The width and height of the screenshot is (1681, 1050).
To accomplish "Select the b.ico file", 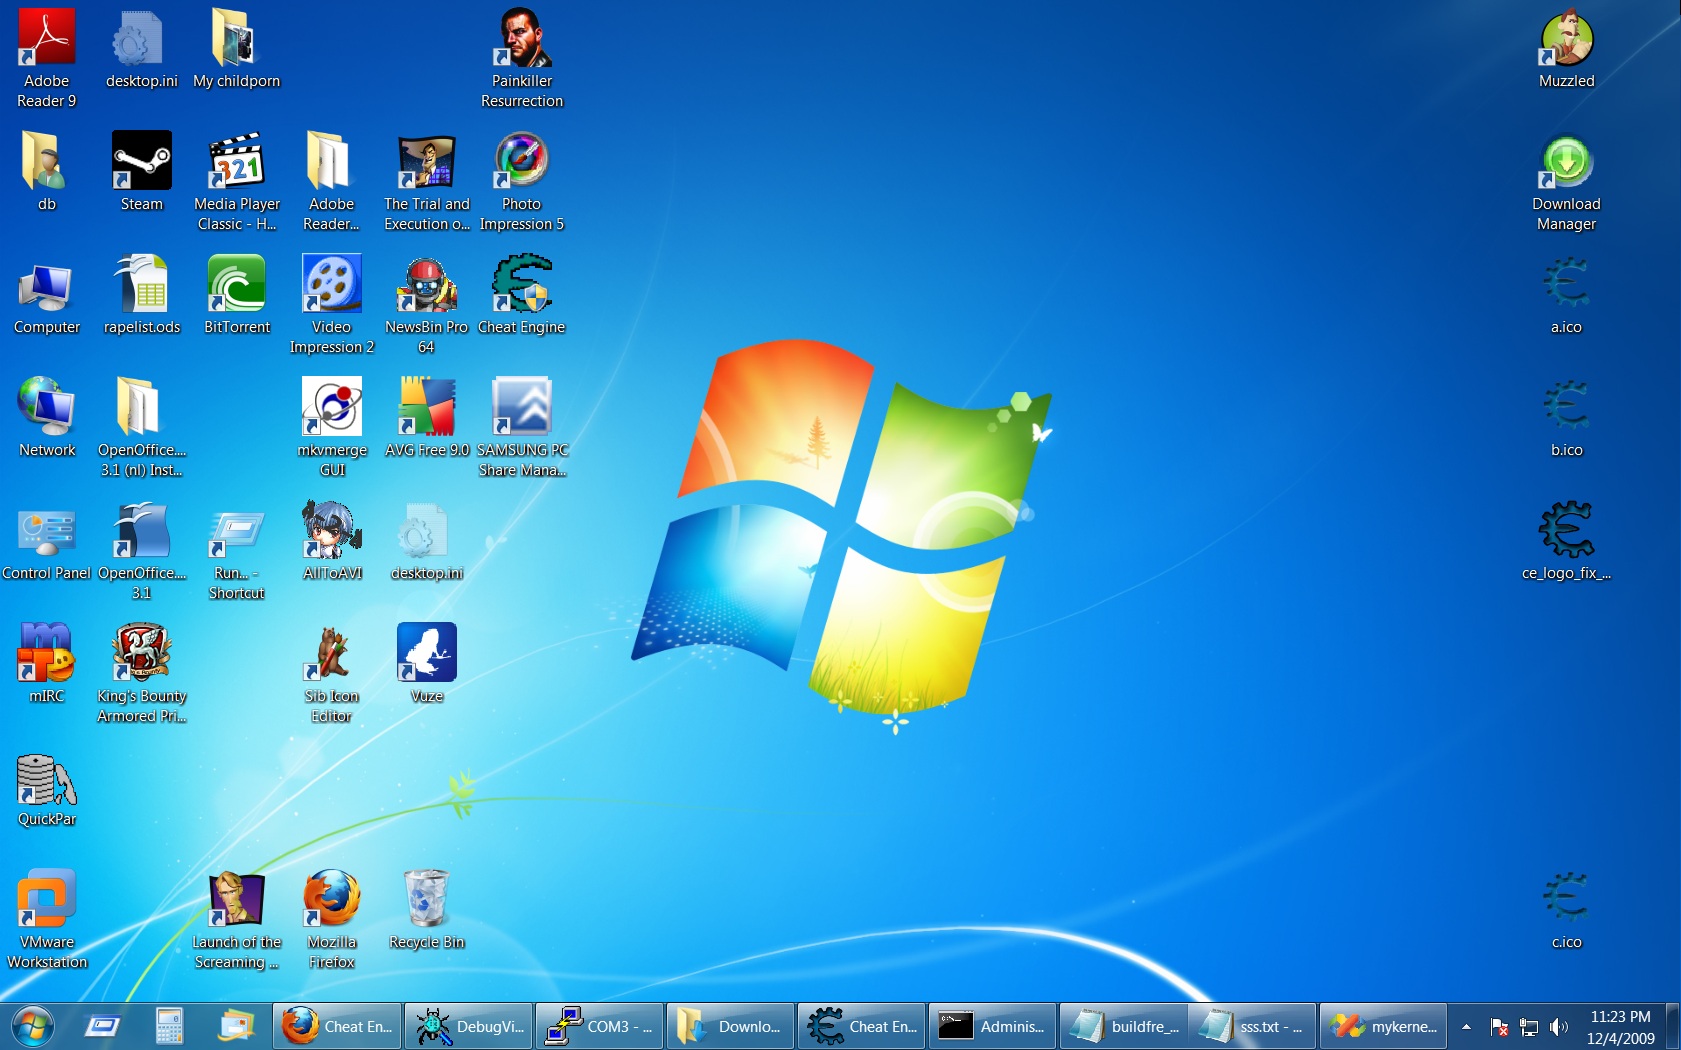I will (x=1566, y=418).
